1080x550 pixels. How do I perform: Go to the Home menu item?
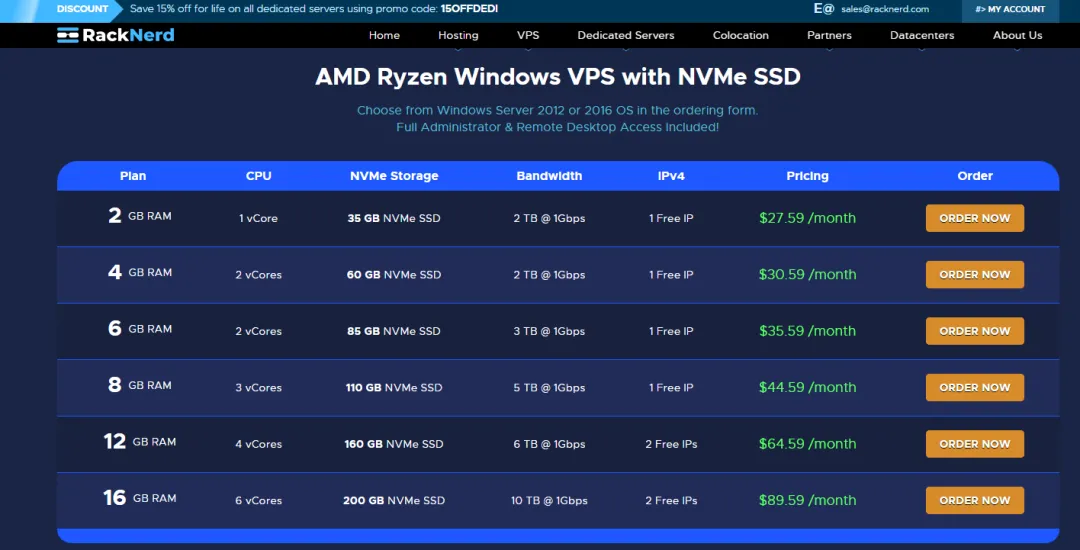click(384, 35)
